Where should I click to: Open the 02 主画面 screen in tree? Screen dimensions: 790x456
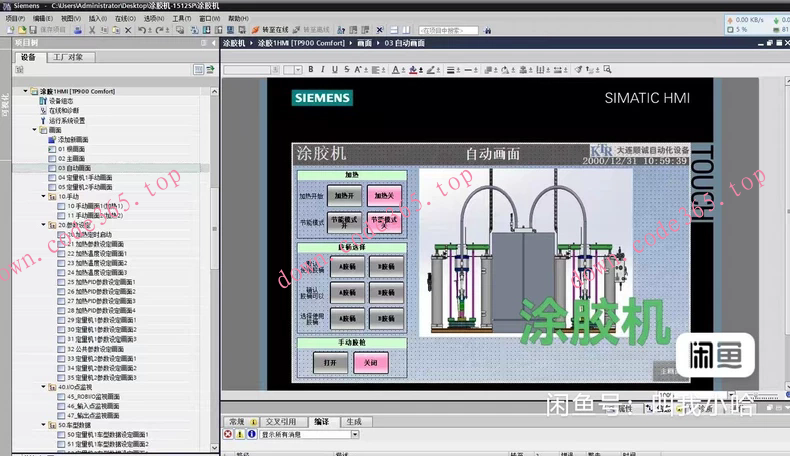pyautogui.click(x=70, y=159)
